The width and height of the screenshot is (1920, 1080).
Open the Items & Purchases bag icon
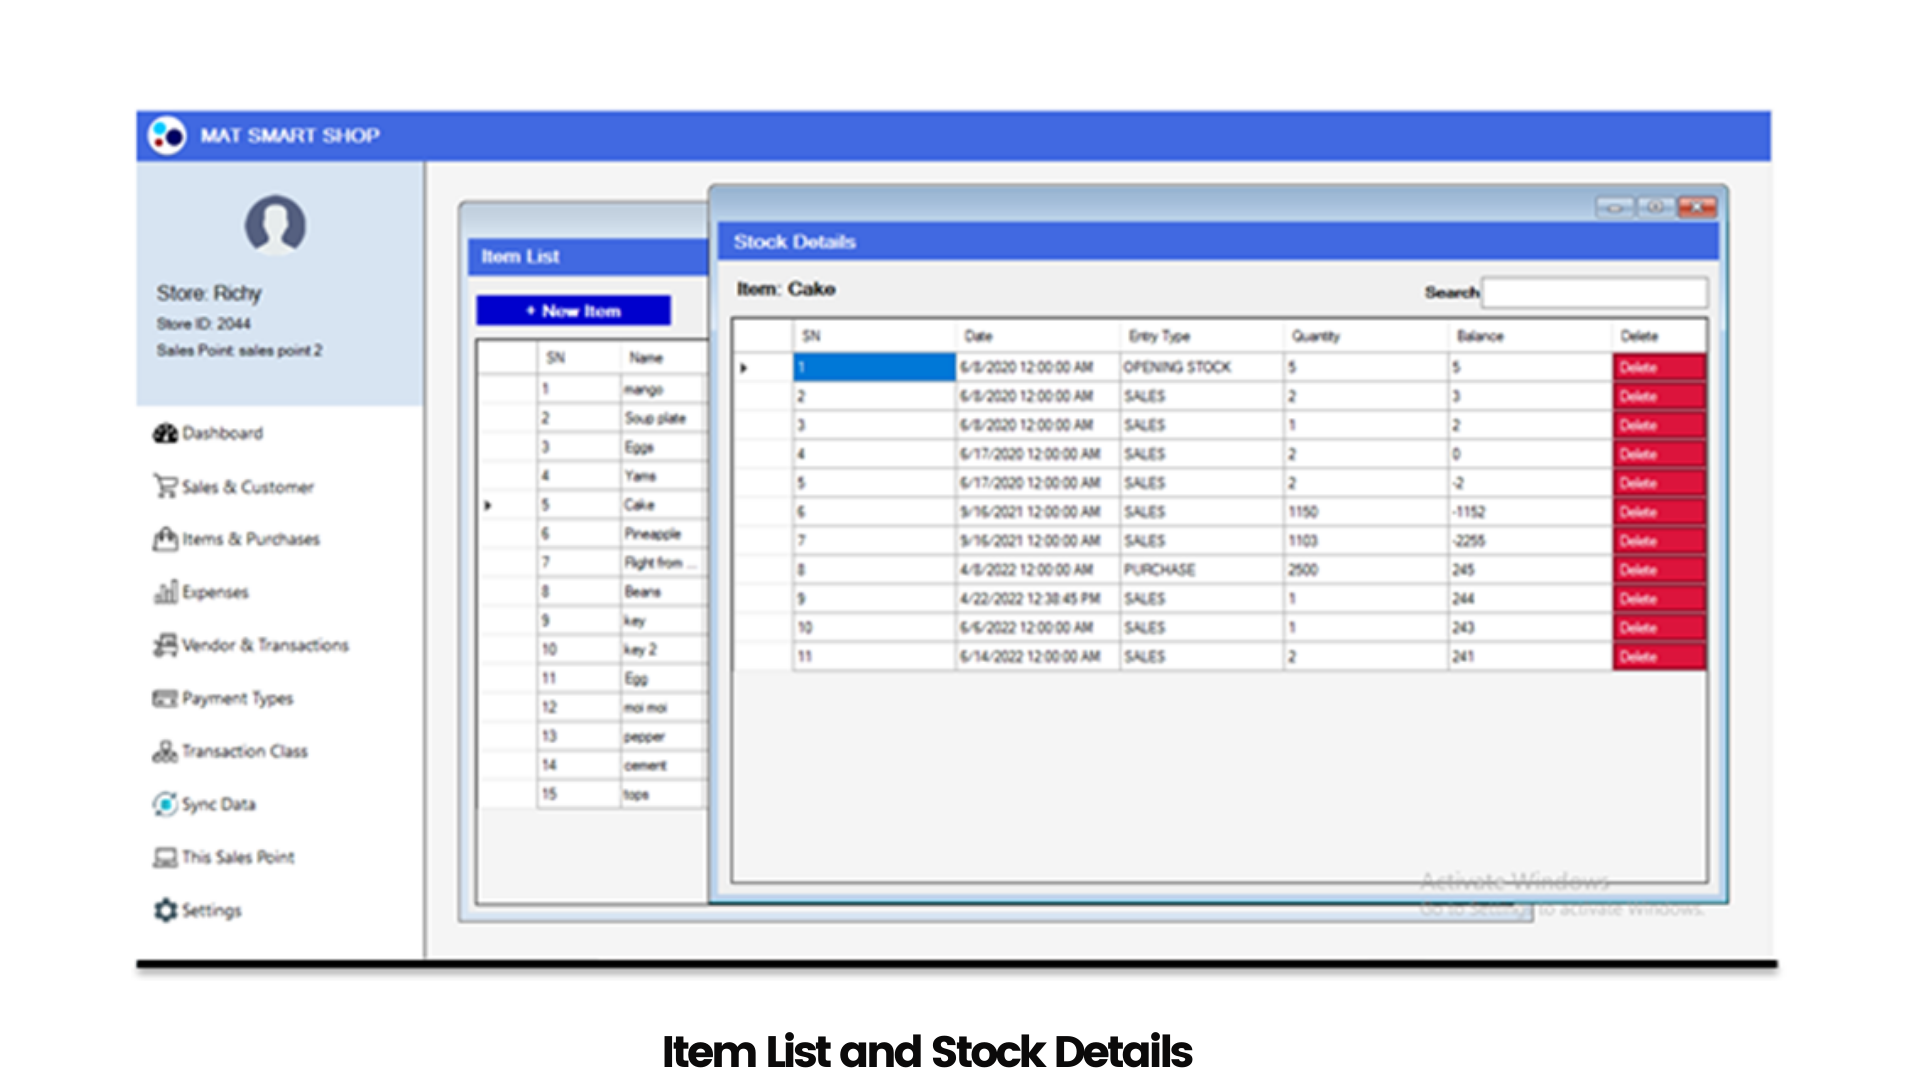point(164,539)
